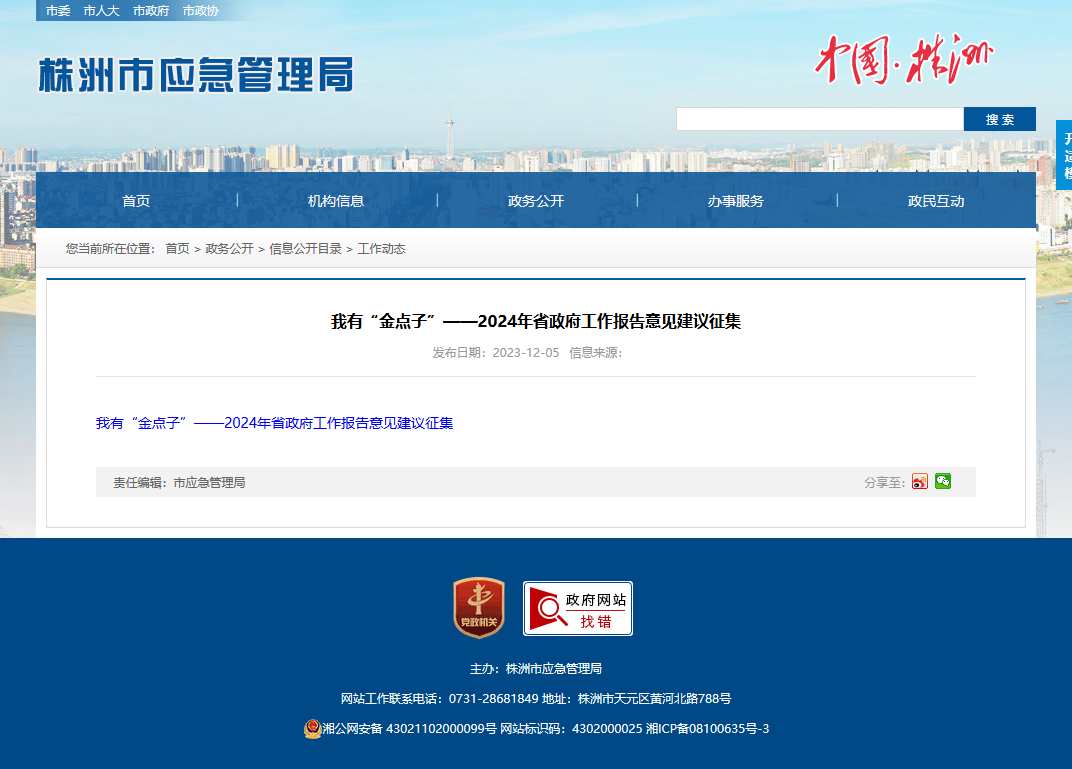The width and height of the screenshot is (1072, 769).
Task: Click the 中国·株洲 calligraphy logo
Action: point(903,59)
